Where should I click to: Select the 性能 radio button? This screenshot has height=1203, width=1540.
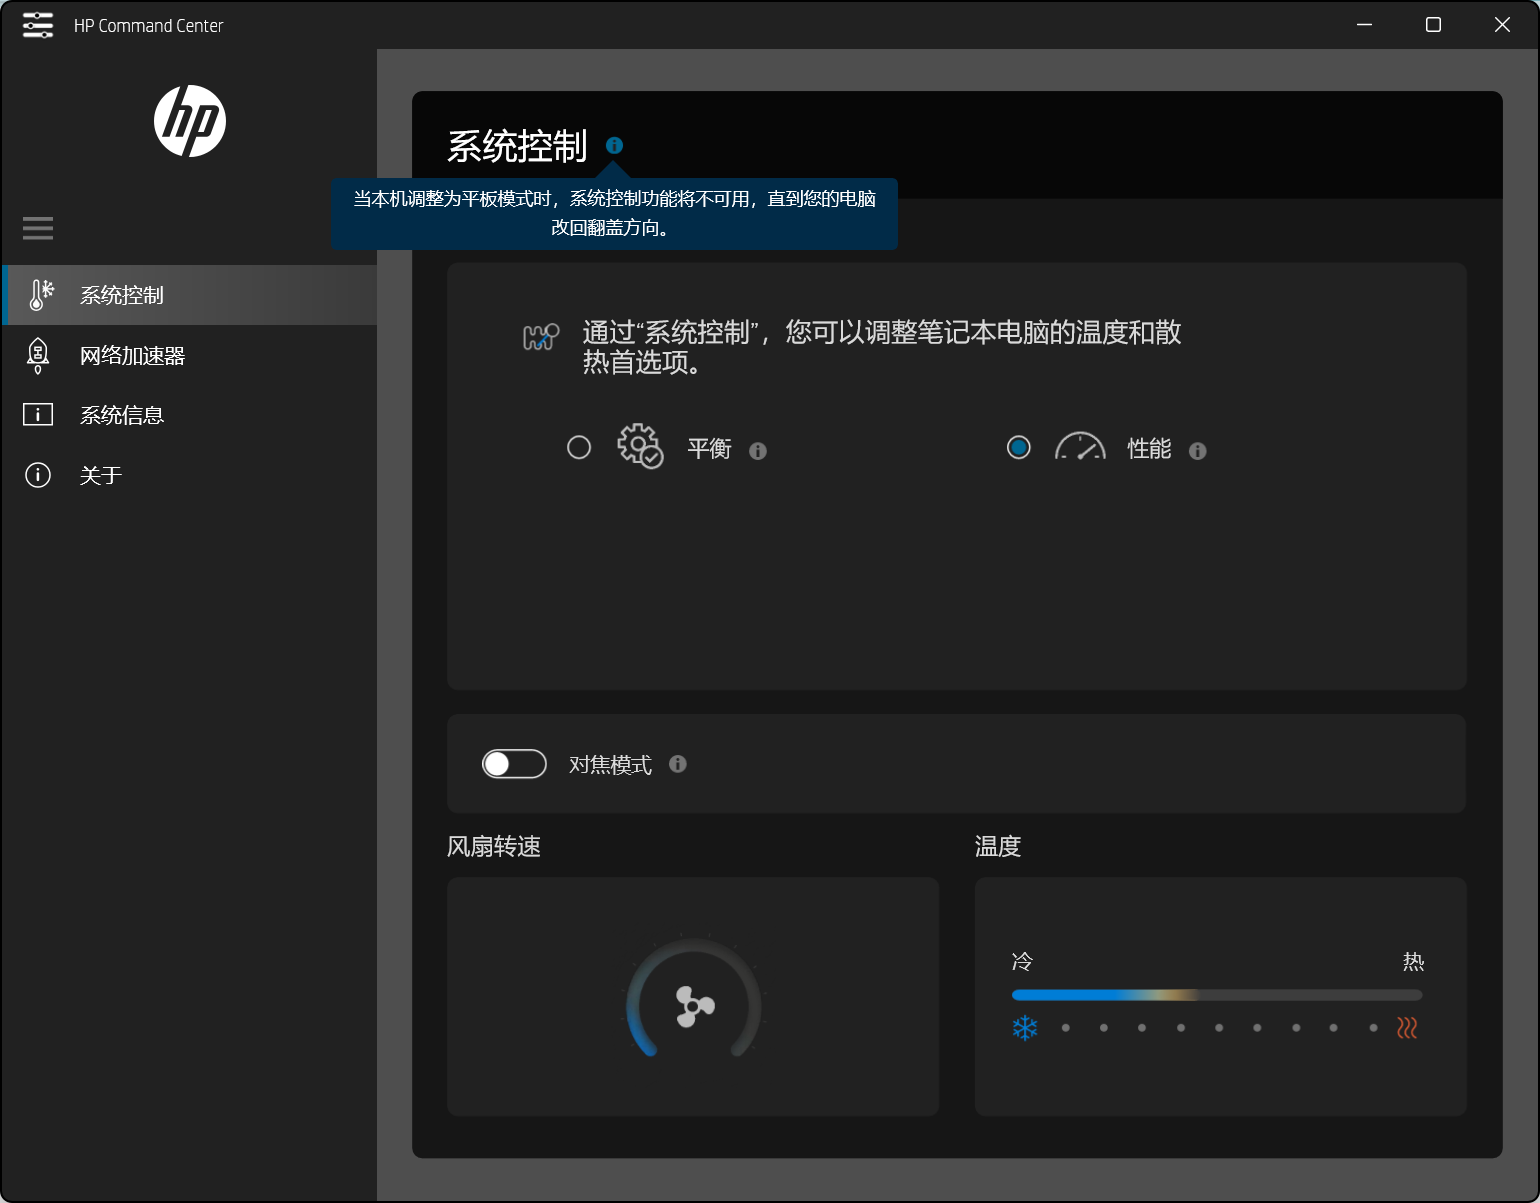coord(1019,447)
